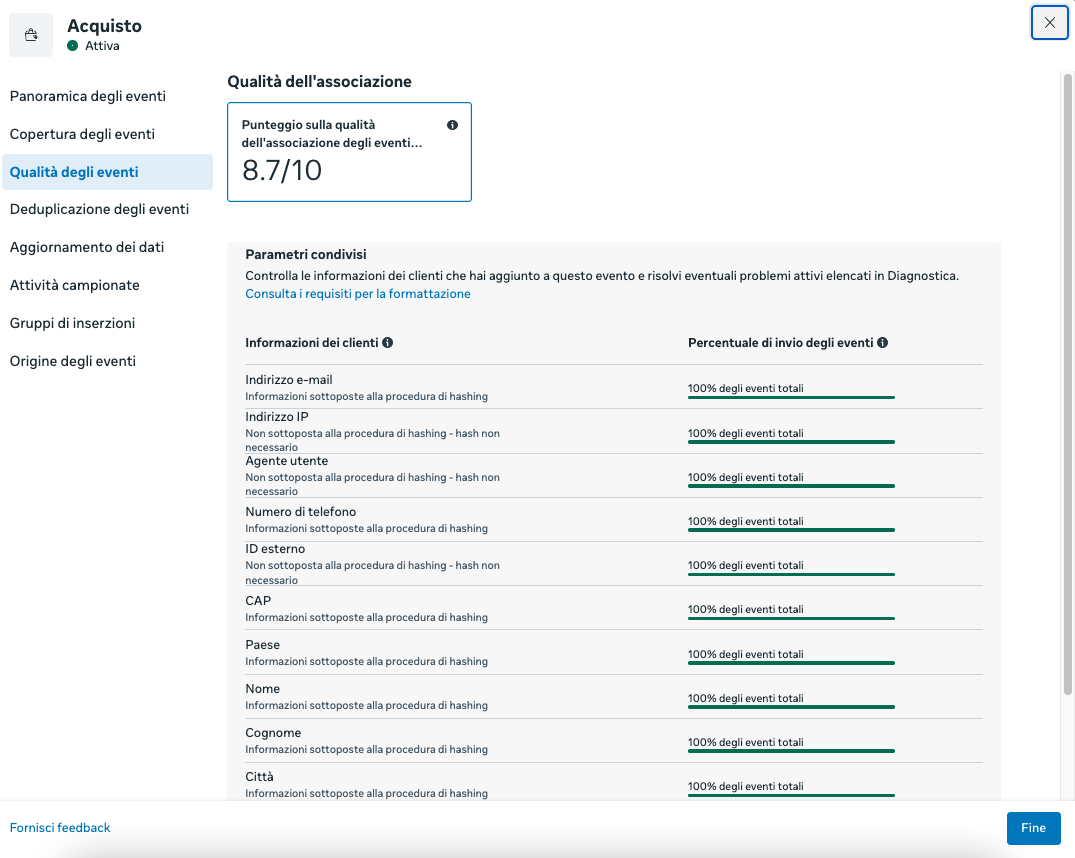View Origine degli eventi section
This screenshot has width=1075, height=858.
73,361
